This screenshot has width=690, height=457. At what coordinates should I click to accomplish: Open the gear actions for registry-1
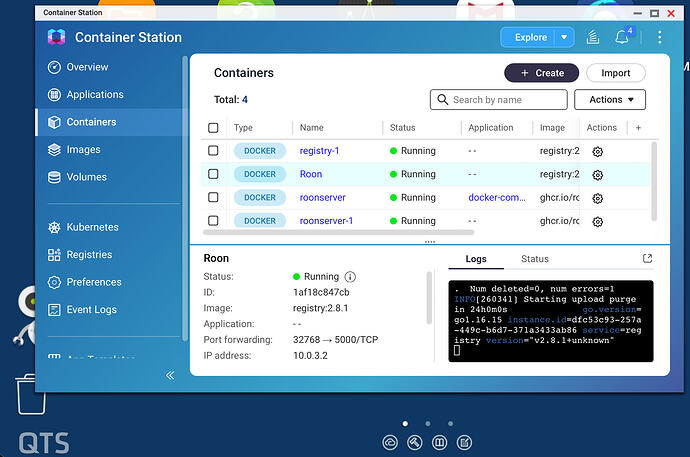click(x=597, y=152)
